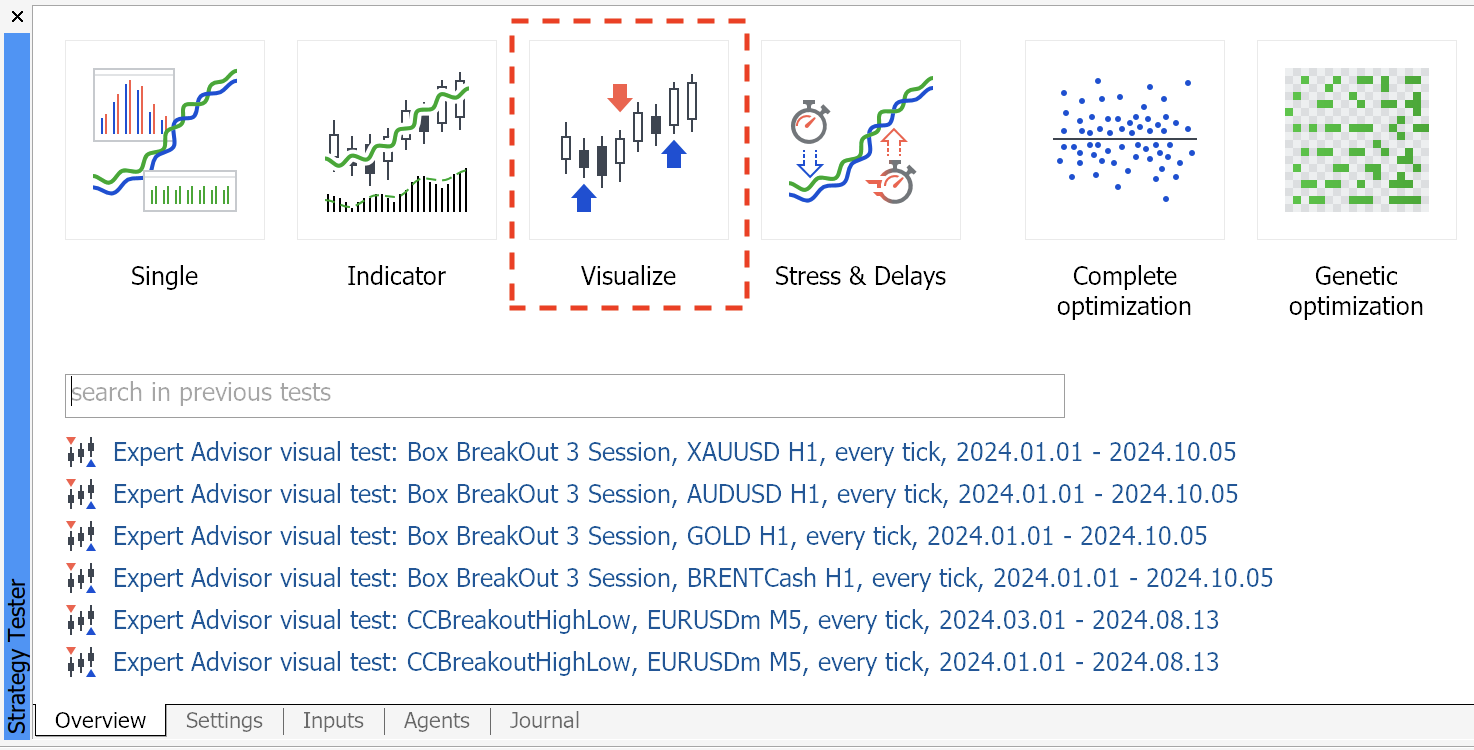The width and height of the screenshot is (1474, 750).
Task: Open the Genetic optimization grid icon
Action: (x=1357, y=140)
